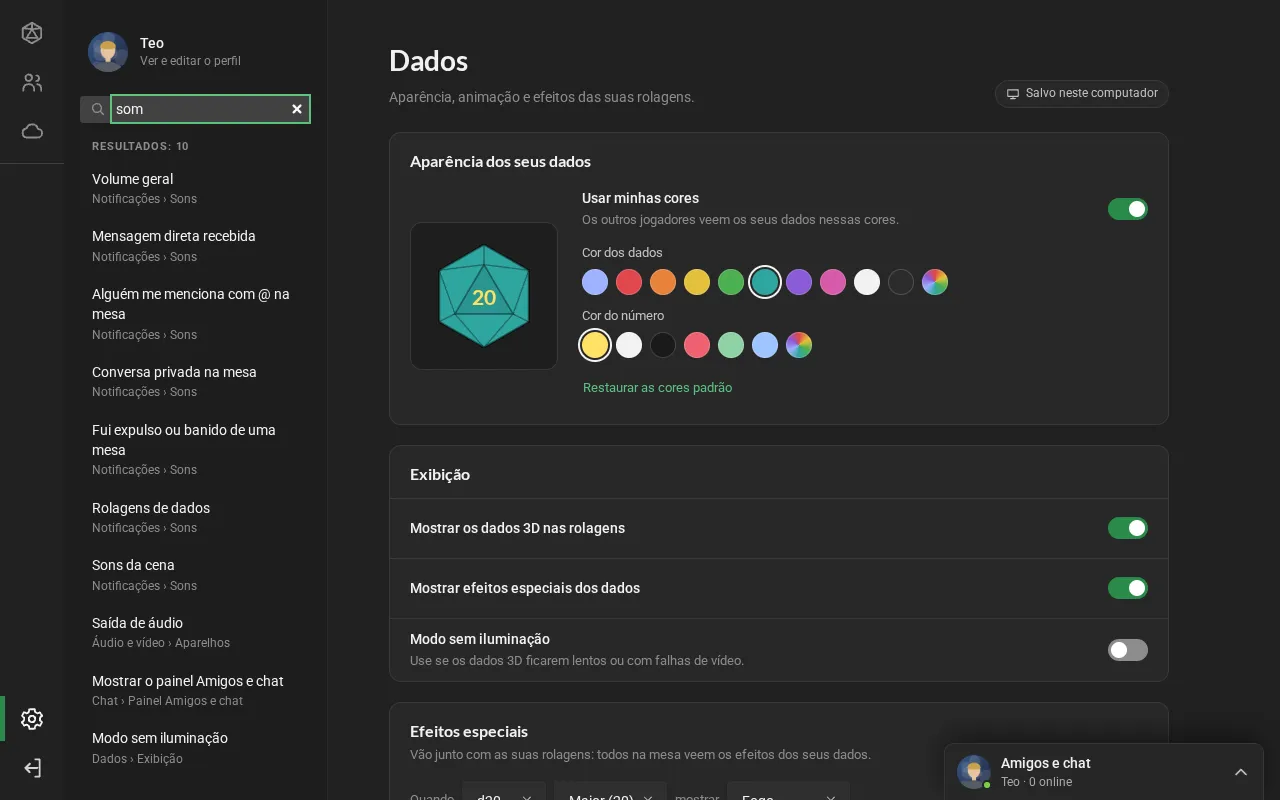Open the friends section via the people icon
Image resolution: width=1280 pixels, height=800 pixels.
[32, 83]
